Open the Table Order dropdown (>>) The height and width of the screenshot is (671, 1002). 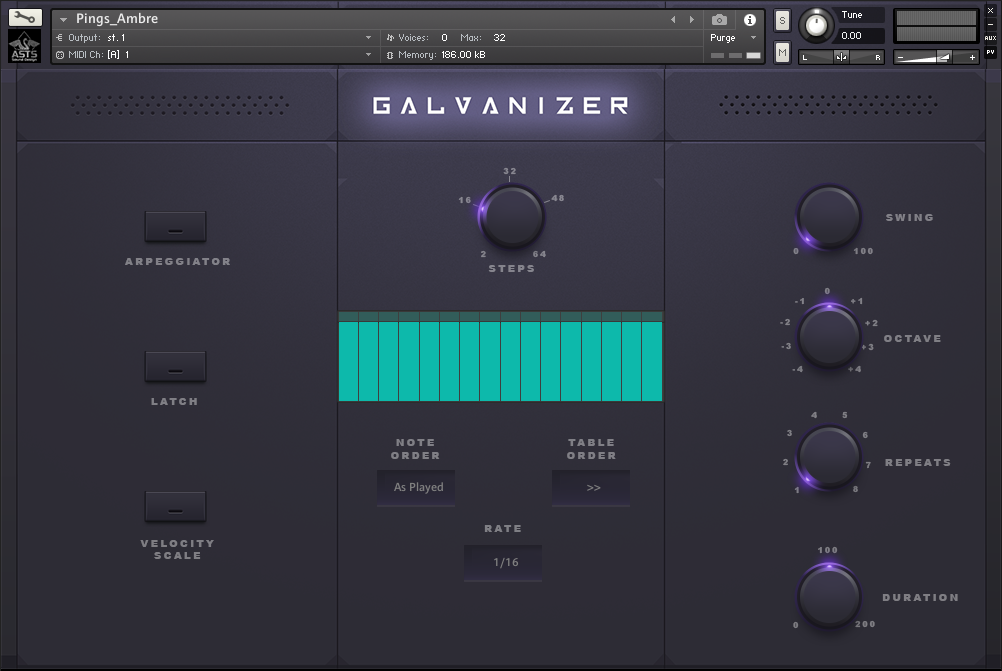point(591,488)
